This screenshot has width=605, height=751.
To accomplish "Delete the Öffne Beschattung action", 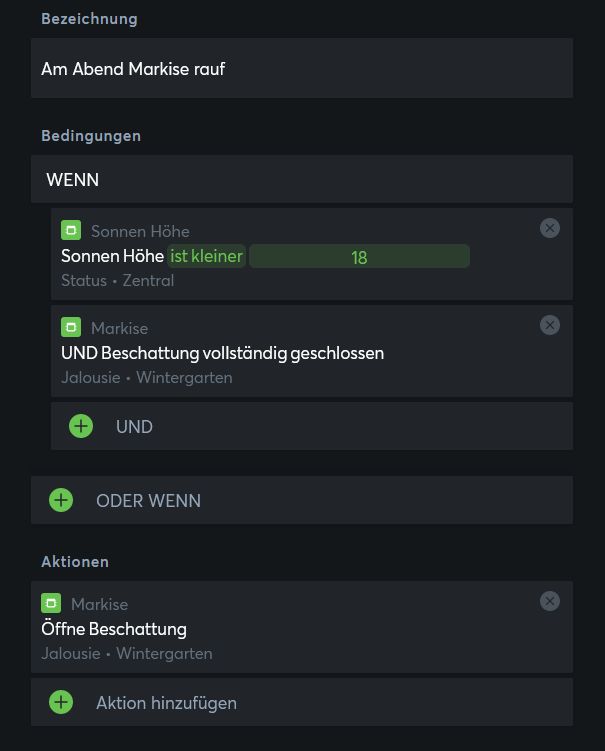I will pos(550,601).
